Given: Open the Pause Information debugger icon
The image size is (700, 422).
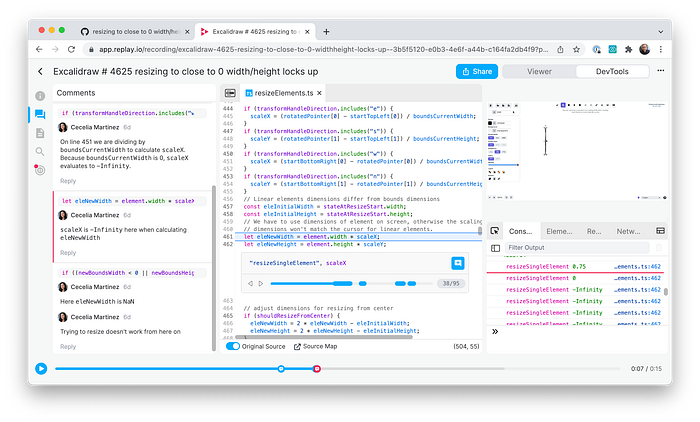Looking at the screenshot, I should [x=40, y=170].
